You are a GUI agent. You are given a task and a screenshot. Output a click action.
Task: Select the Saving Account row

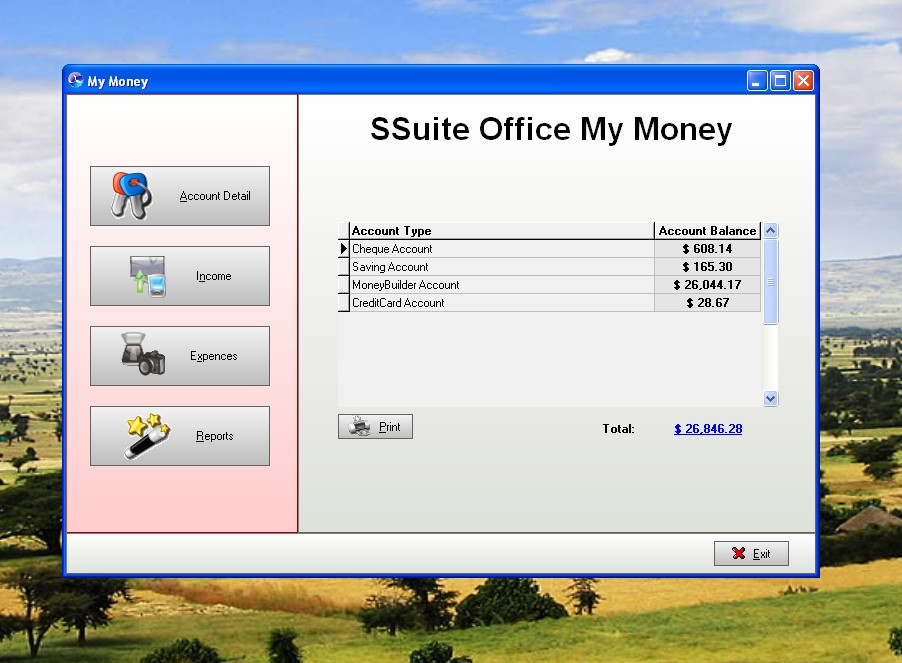pyautogui.click(x=549, y=267)
